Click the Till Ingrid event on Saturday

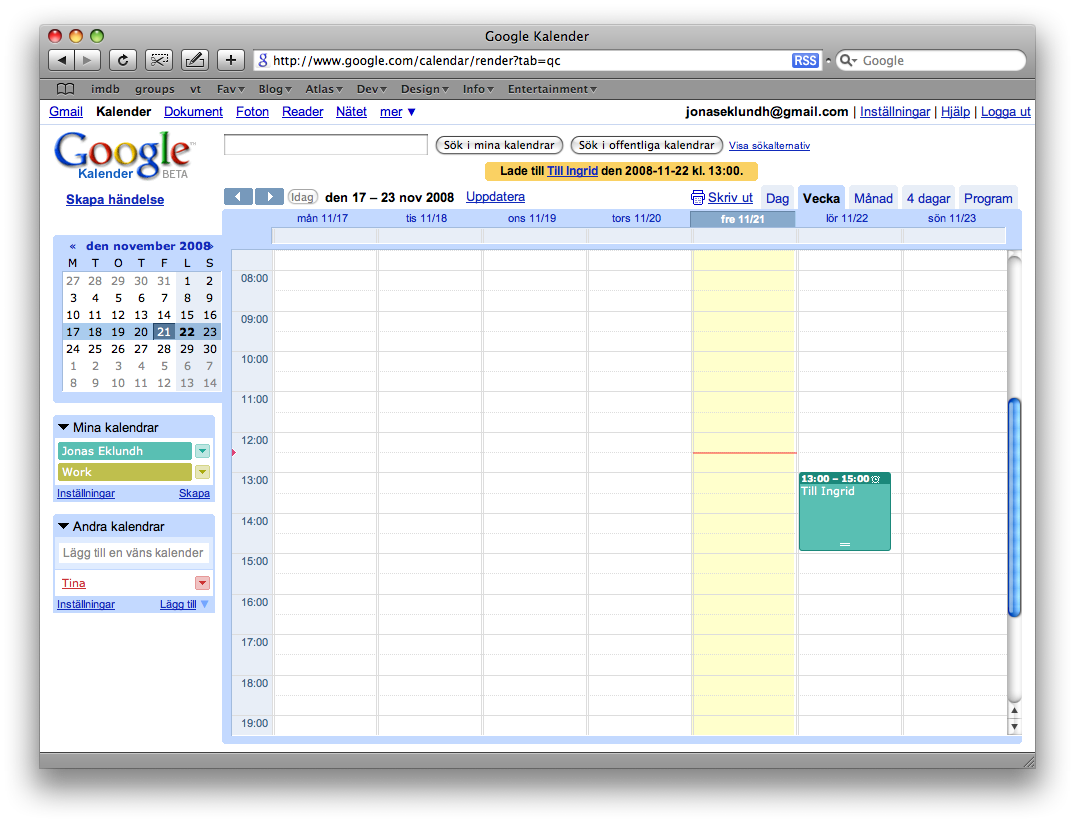point(844,512)
